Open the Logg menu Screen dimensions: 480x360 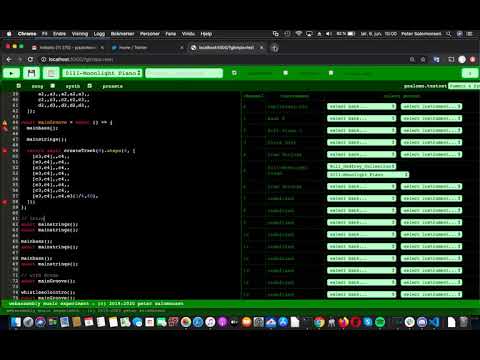click(x=99, y=34)
